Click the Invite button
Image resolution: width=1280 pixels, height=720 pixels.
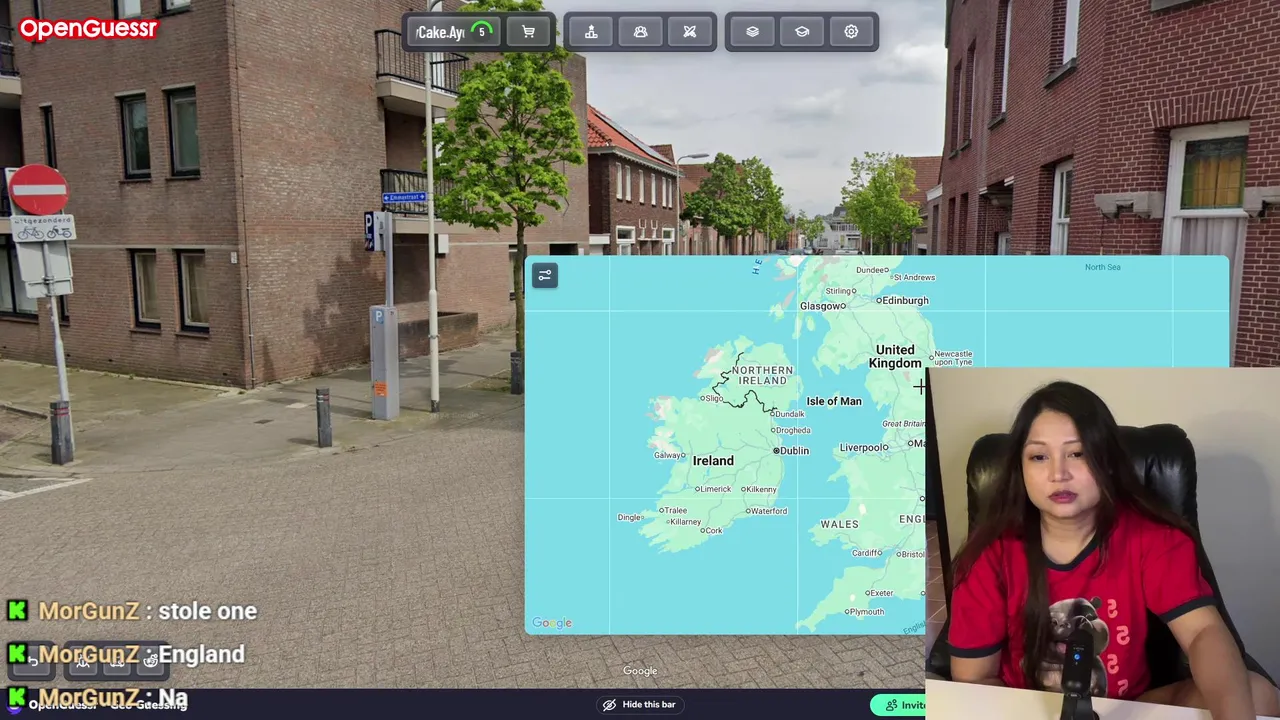coord(905,705)
